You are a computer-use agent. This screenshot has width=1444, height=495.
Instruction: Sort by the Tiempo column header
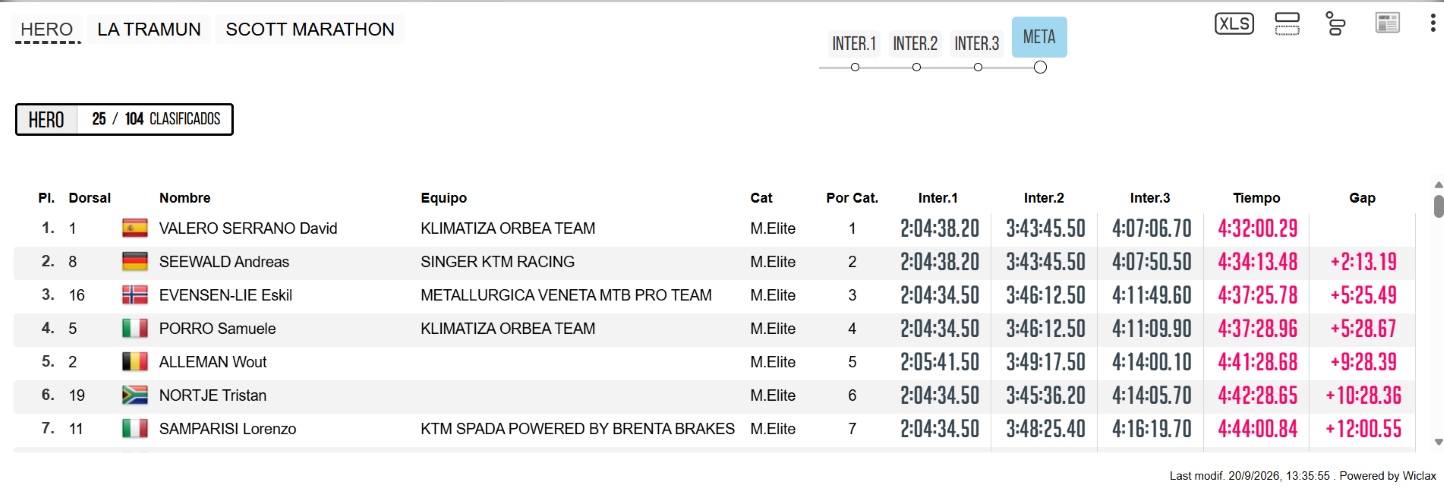[1256, 198]
